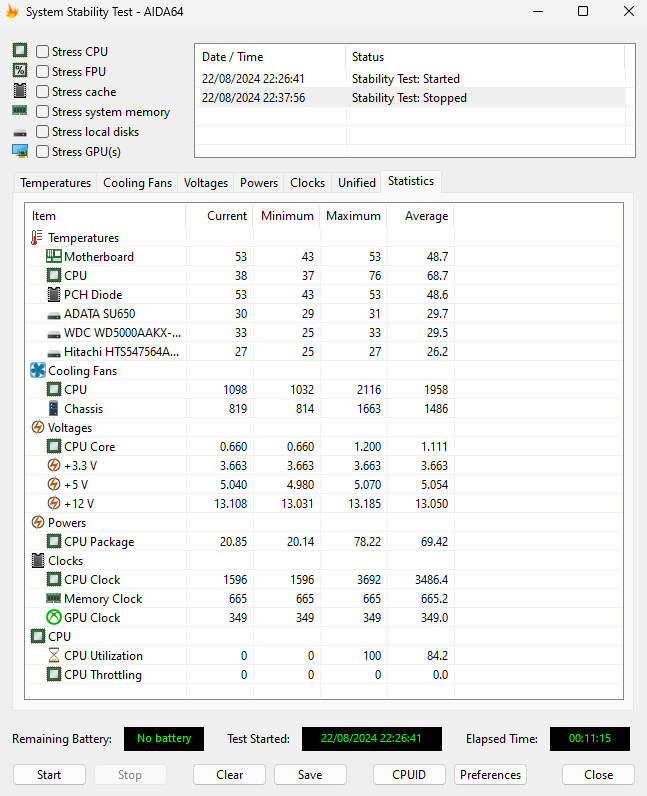
Task: Open the Voltages tab
Action: pos(206,183)
